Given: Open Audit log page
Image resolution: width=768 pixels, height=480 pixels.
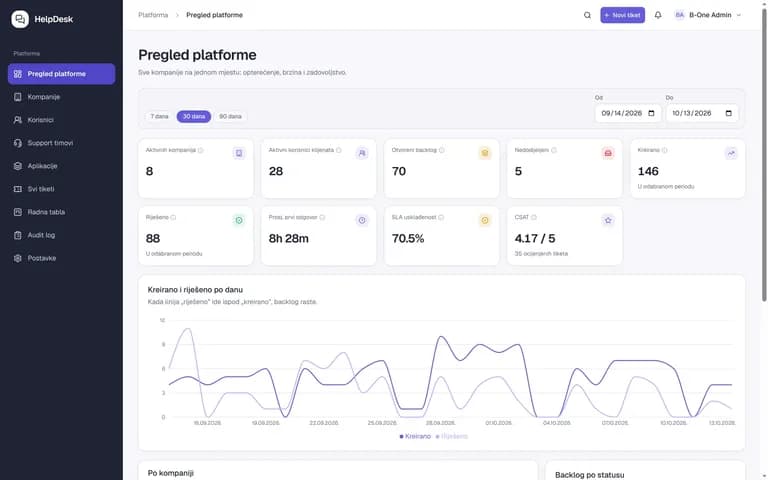Looking at the screenshot, I should click(x=62, y=235).
